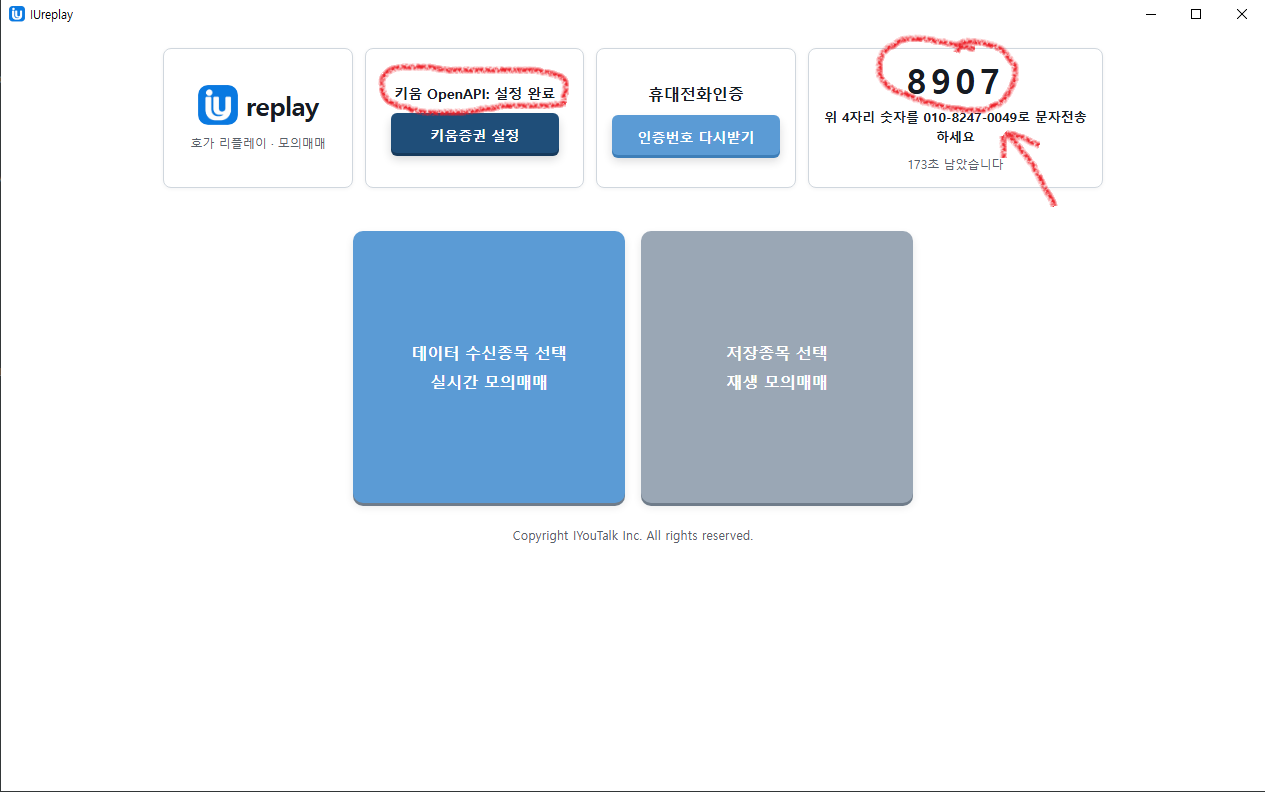Minimize the IUreplay window

tap(1151, 14)
